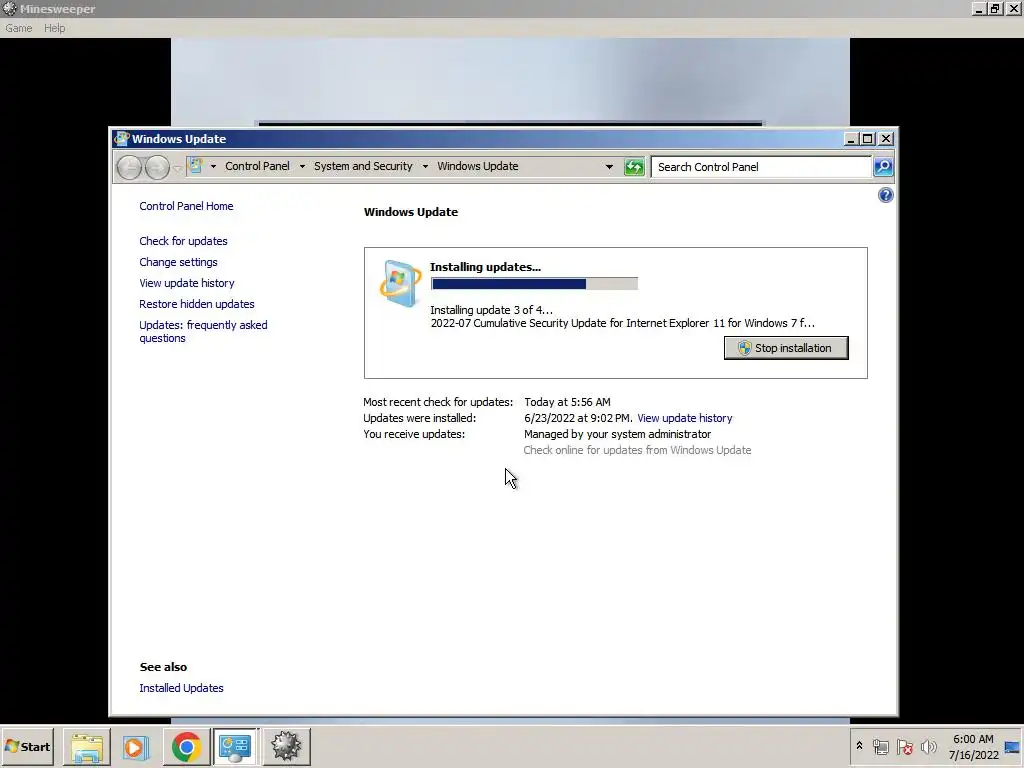Close the Windows Update window
Screen dimensions: 1024x768
pos(886,139)
